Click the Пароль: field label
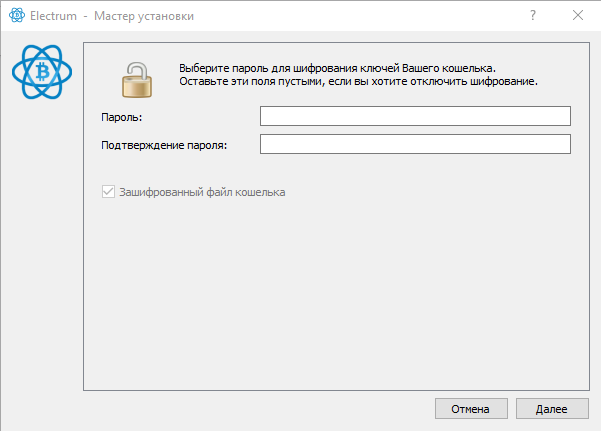 [x=123, y=118]
